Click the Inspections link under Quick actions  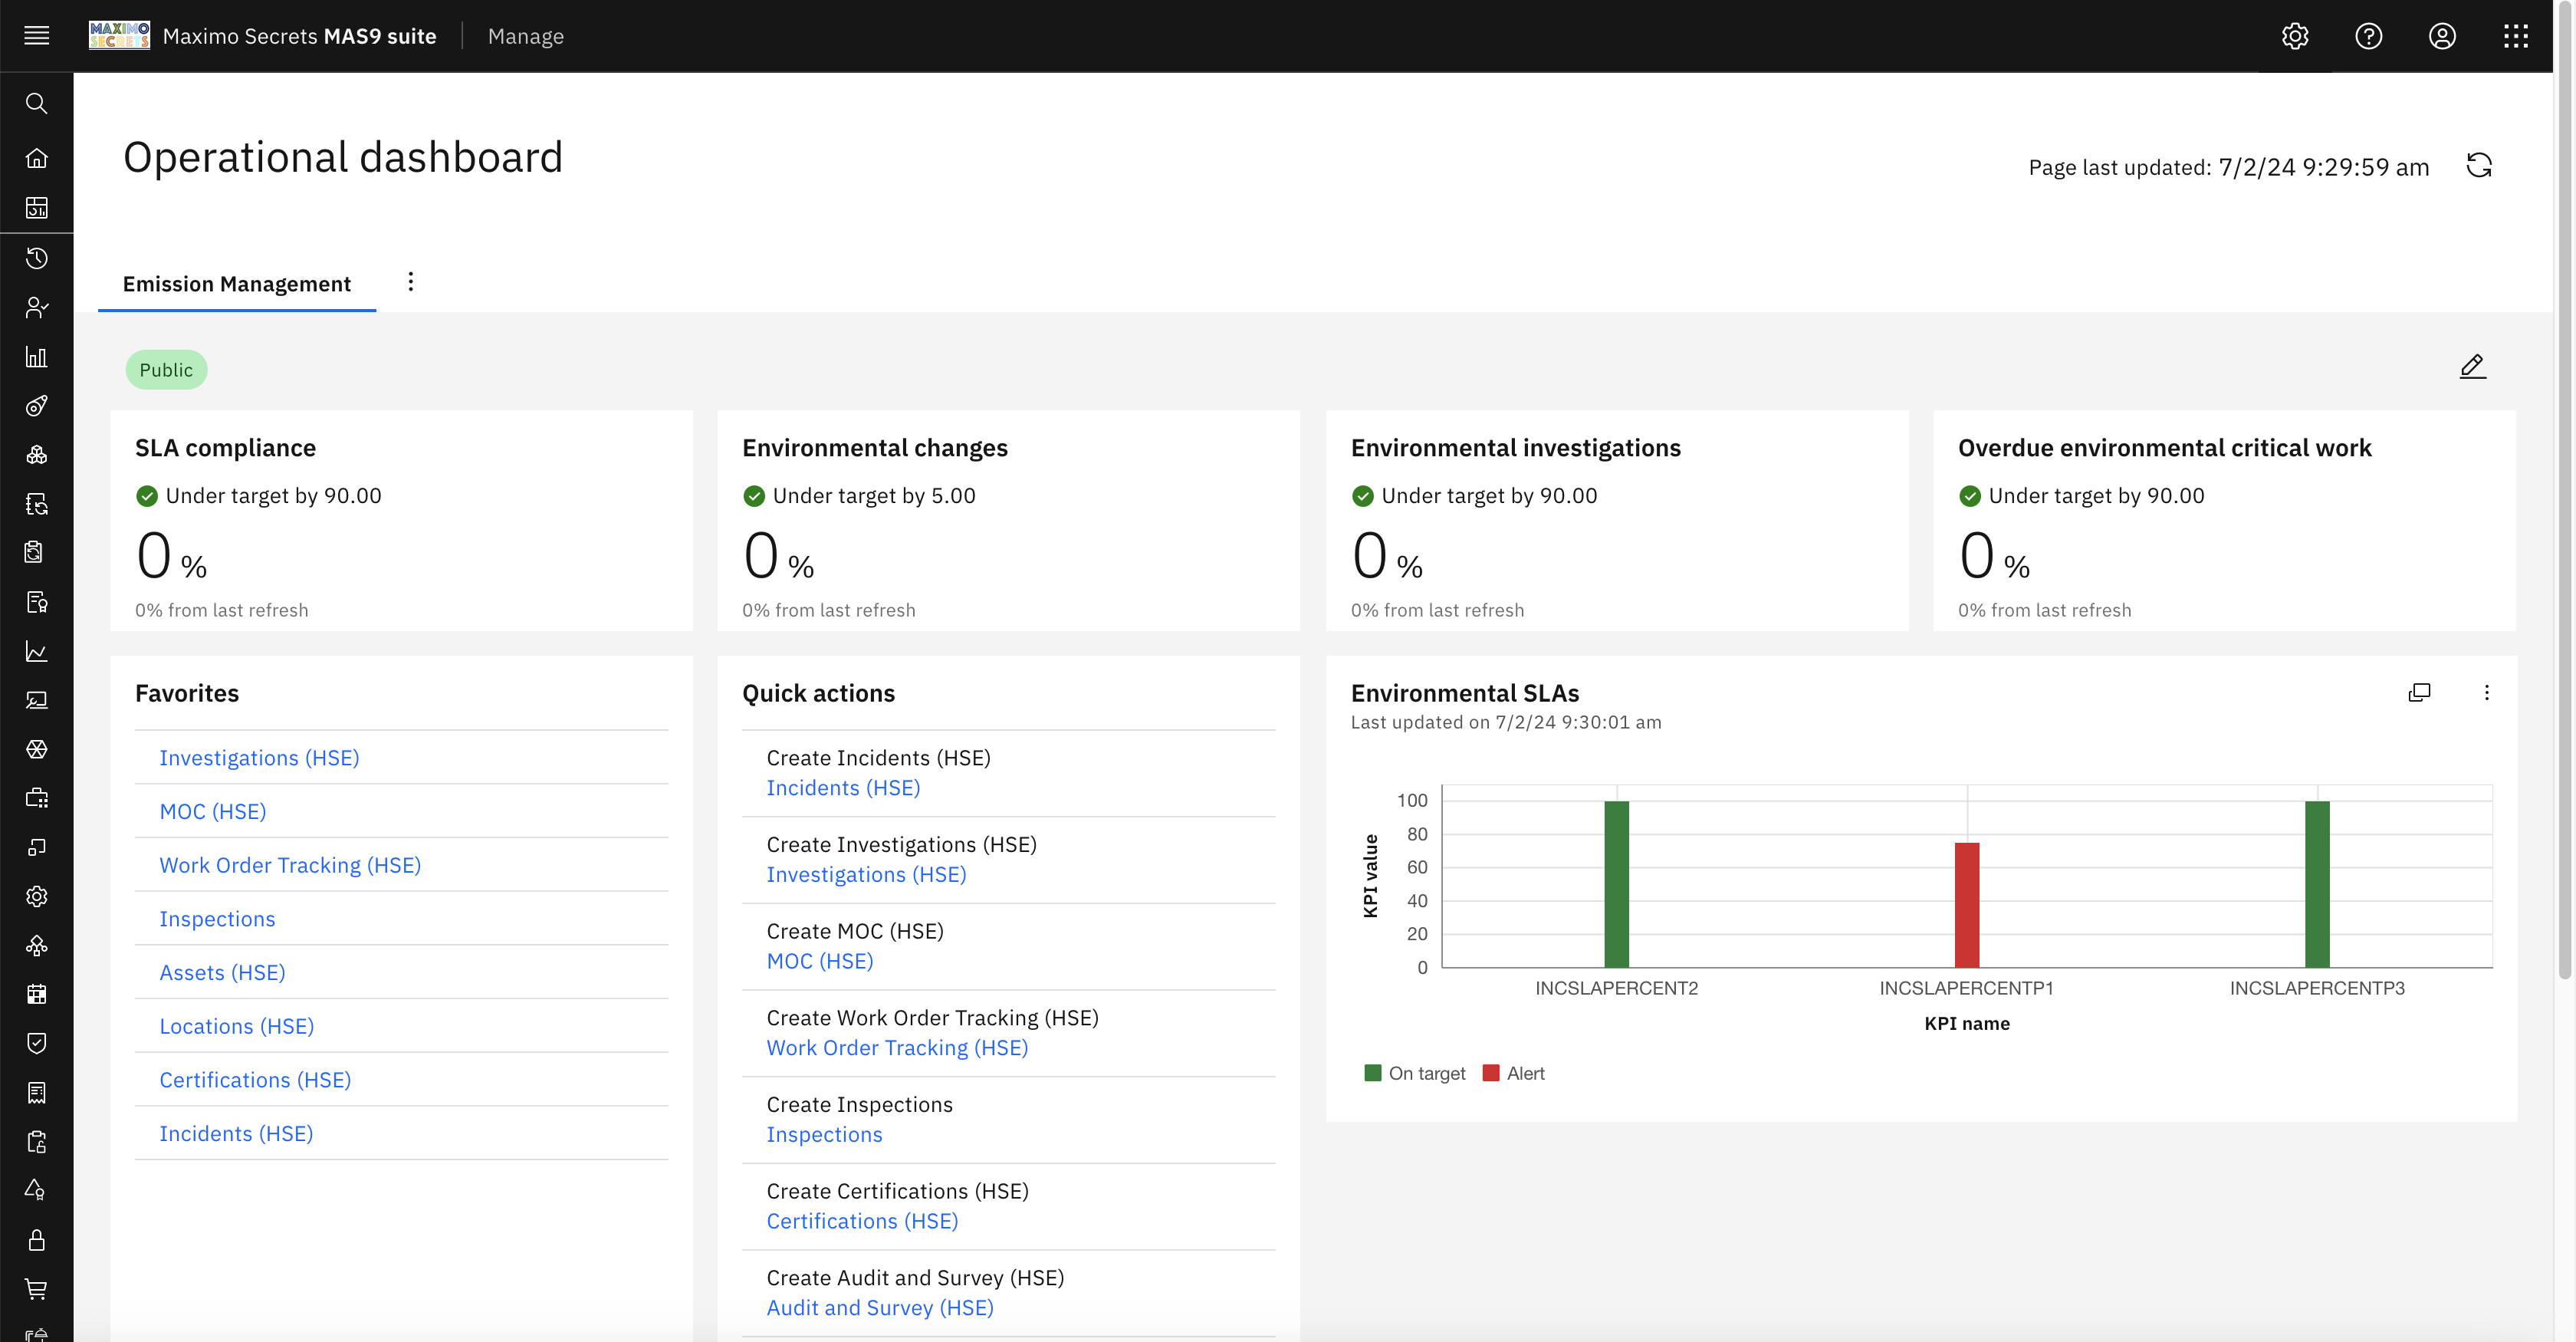(824, 1134)
